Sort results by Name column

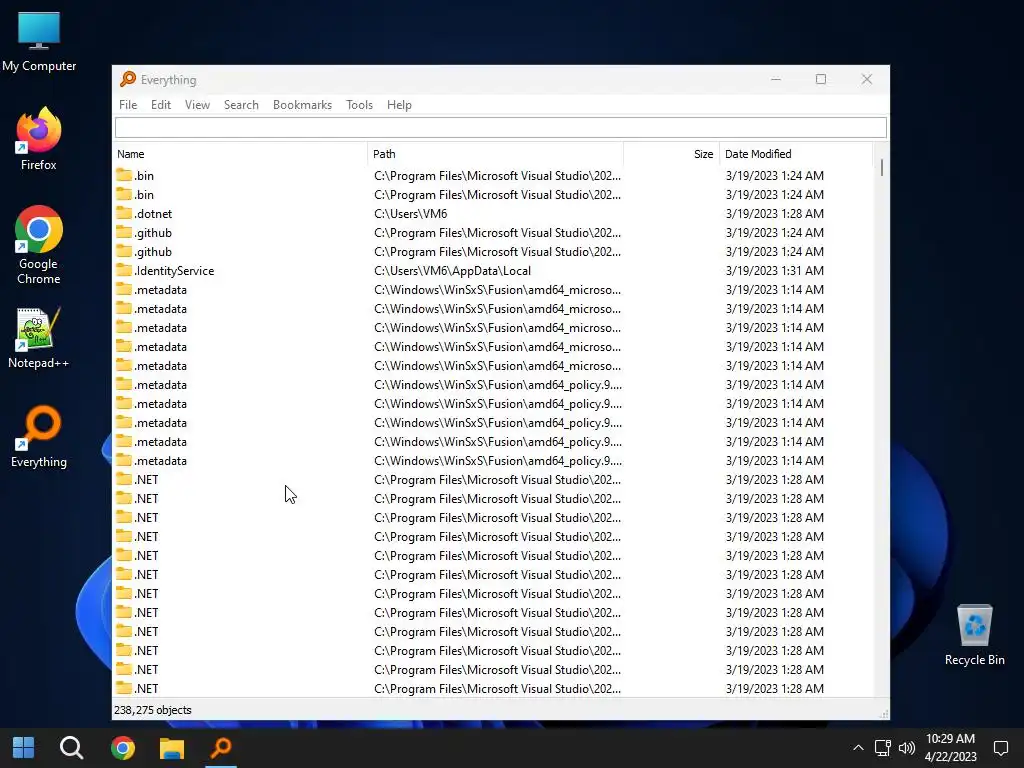click(x=240, y=154)
